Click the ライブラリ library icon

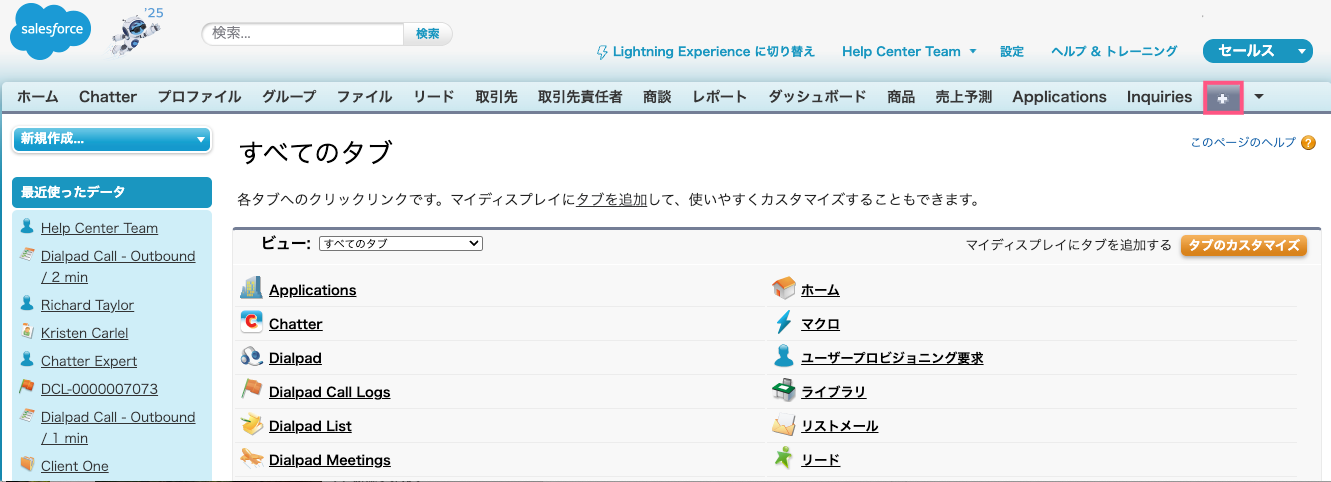click(784, 391)
